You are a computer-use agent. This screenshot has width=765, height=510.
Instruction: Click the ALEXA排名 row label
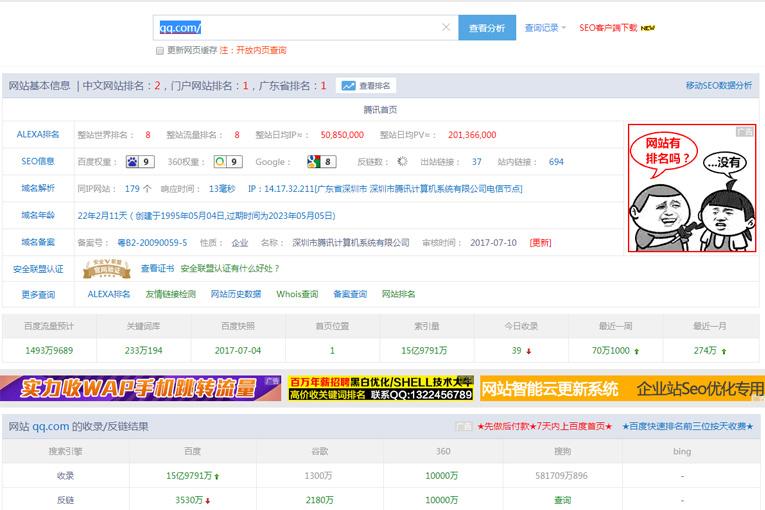click(x=38, y=134)
